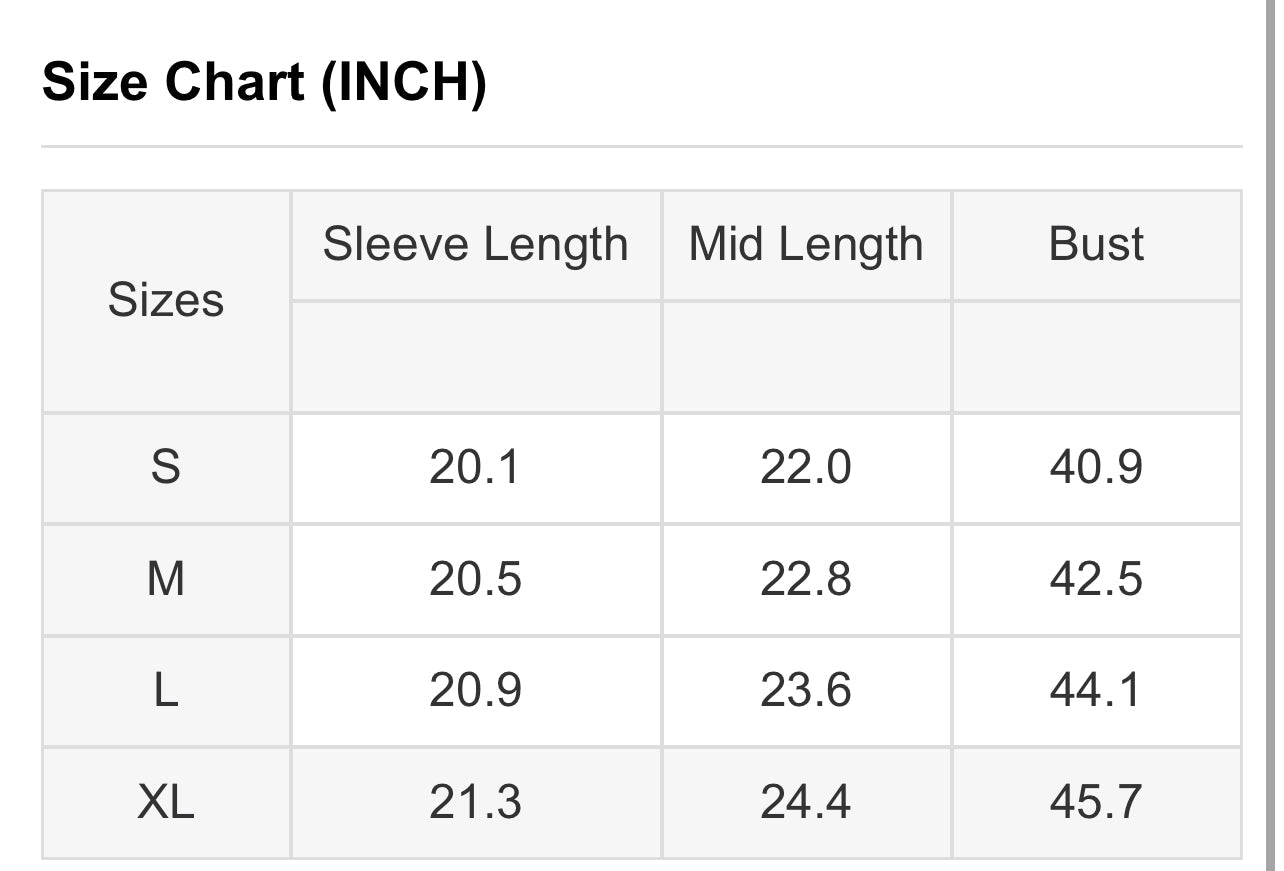
Task: Select bust measurement 42.5
Action: click(1096, 579)
